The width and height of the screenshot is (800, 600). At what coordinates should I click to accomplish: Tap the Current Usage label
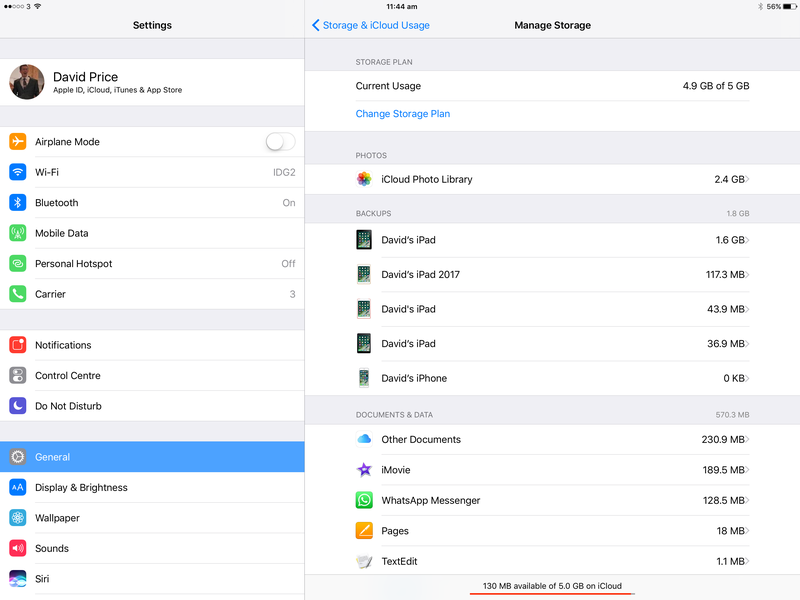388,86
